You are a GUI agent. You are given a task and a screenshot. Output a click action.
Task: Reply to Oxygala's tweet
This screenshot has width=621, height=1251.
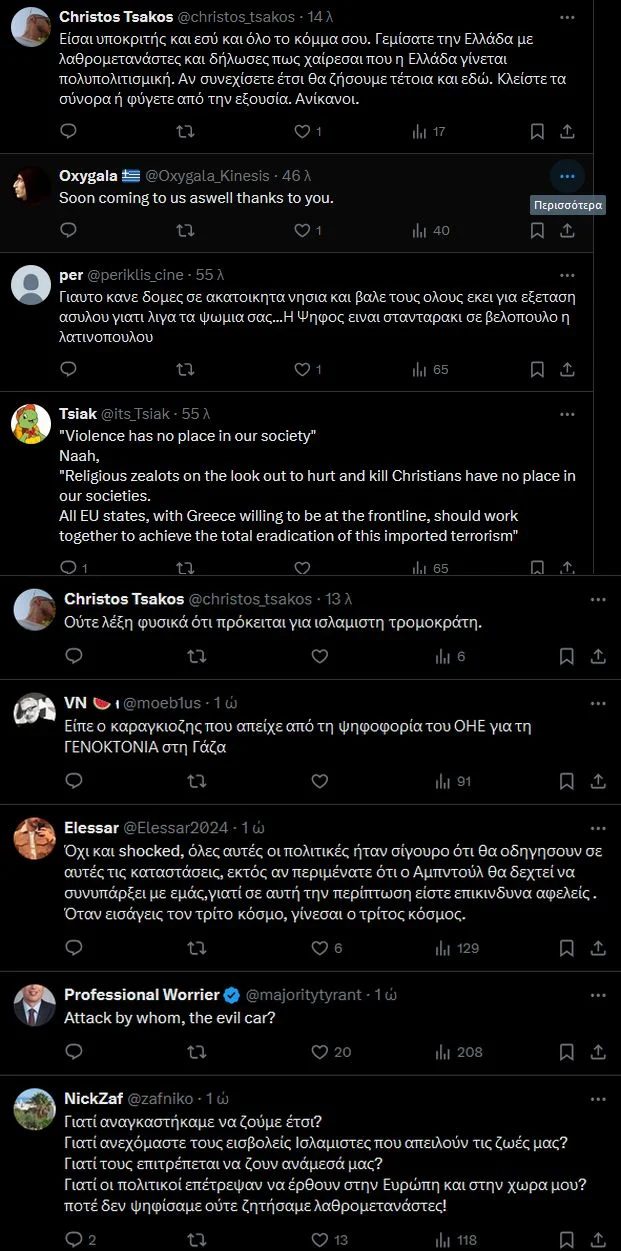tap(68, 231)
